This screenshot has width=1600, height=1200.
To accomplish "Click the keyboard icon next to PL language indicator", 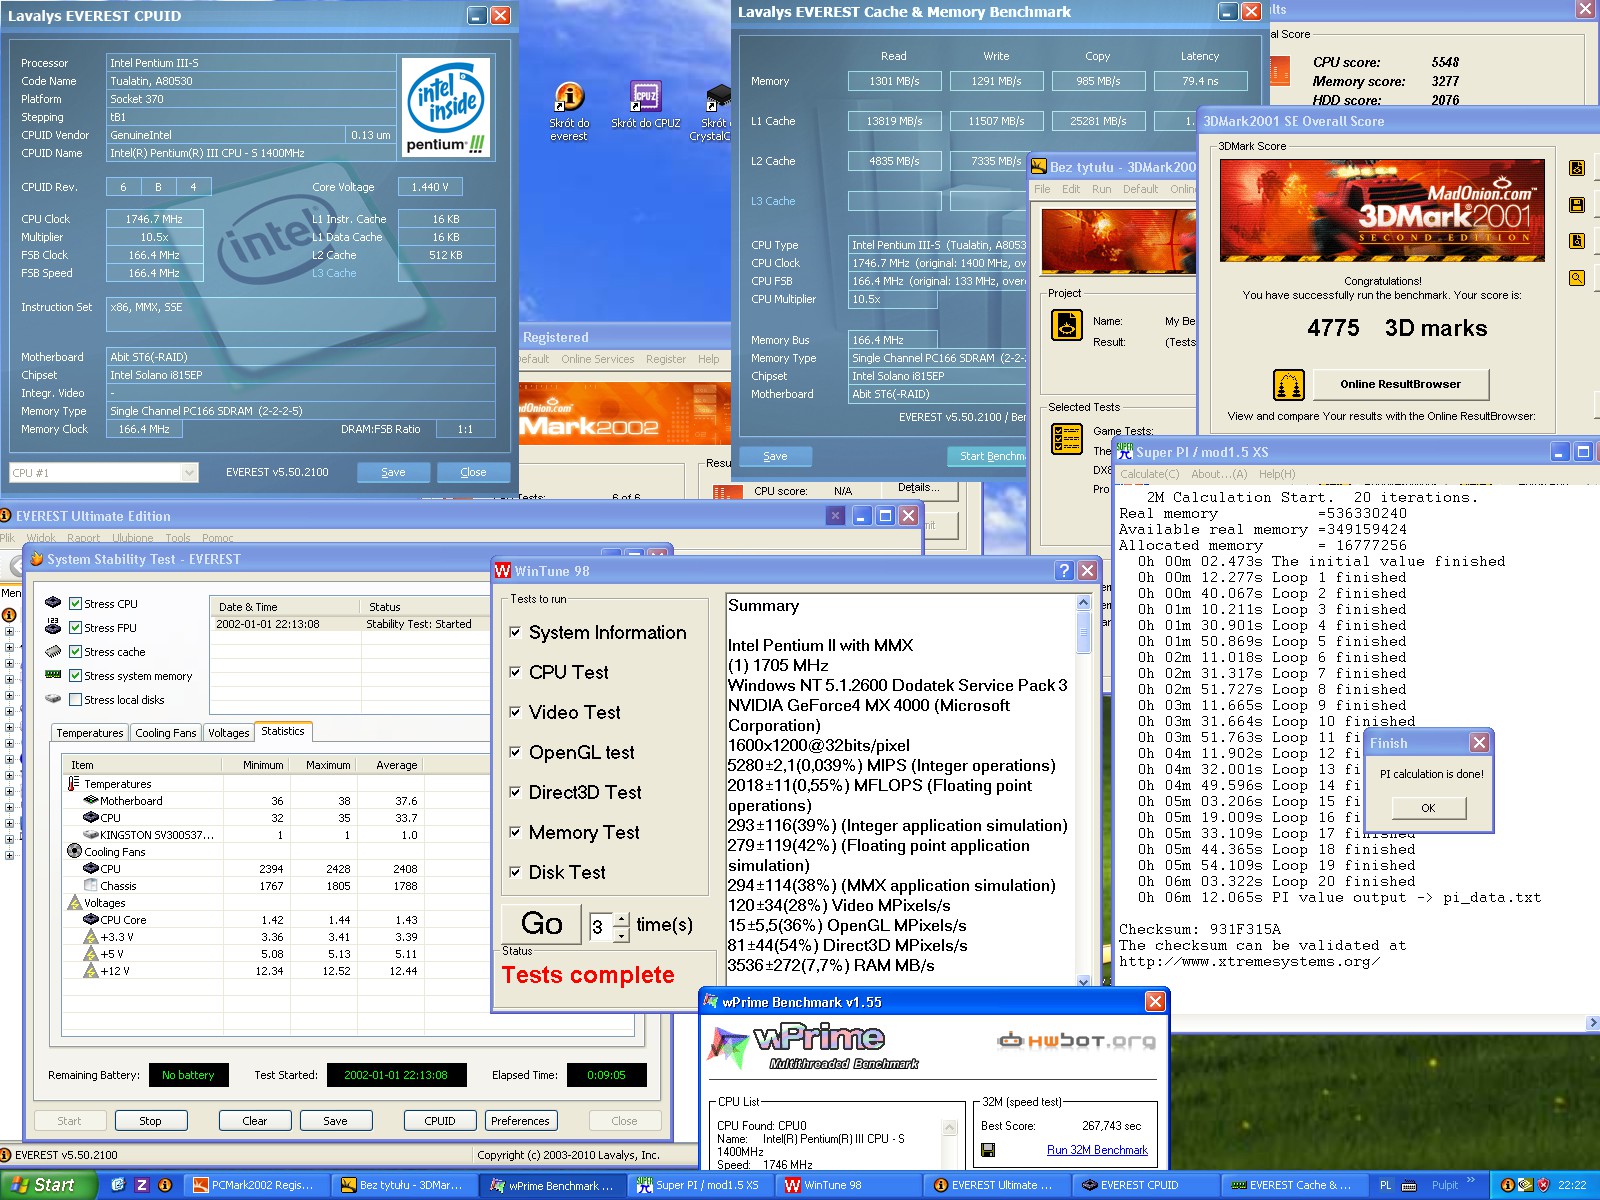I will click(1409, 1186).
